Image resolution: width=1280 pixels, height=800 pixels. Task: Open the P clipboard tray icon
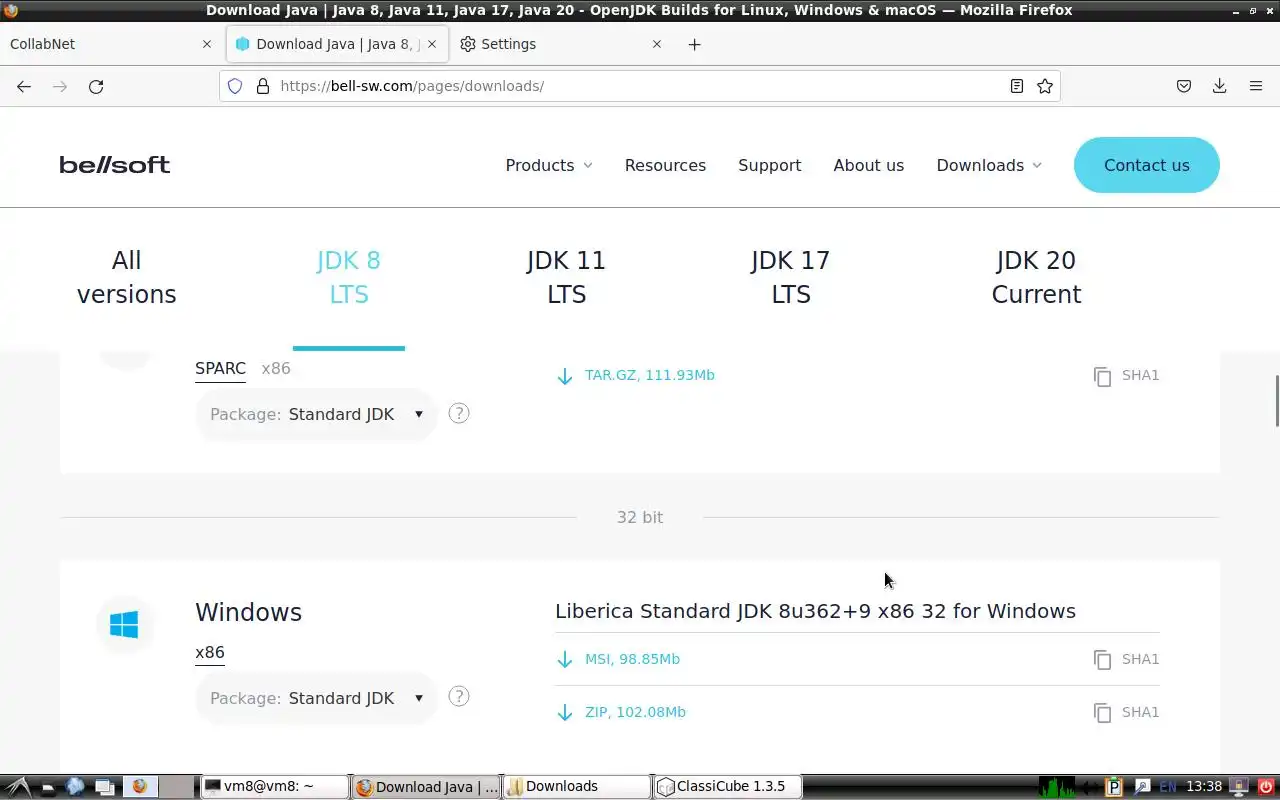click(x=1115, y=787)
